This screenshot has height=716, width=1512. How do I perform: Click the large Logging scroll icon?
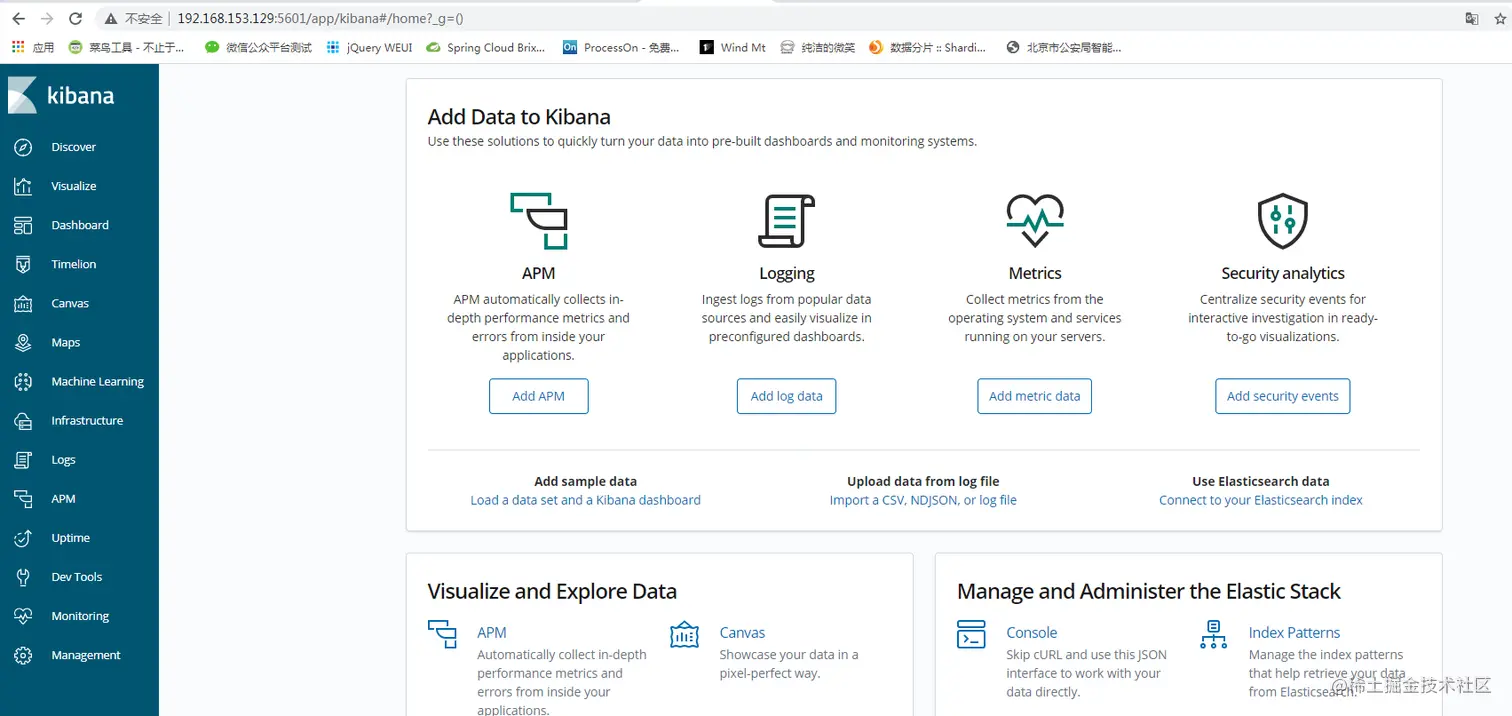(x=787, y=221)
